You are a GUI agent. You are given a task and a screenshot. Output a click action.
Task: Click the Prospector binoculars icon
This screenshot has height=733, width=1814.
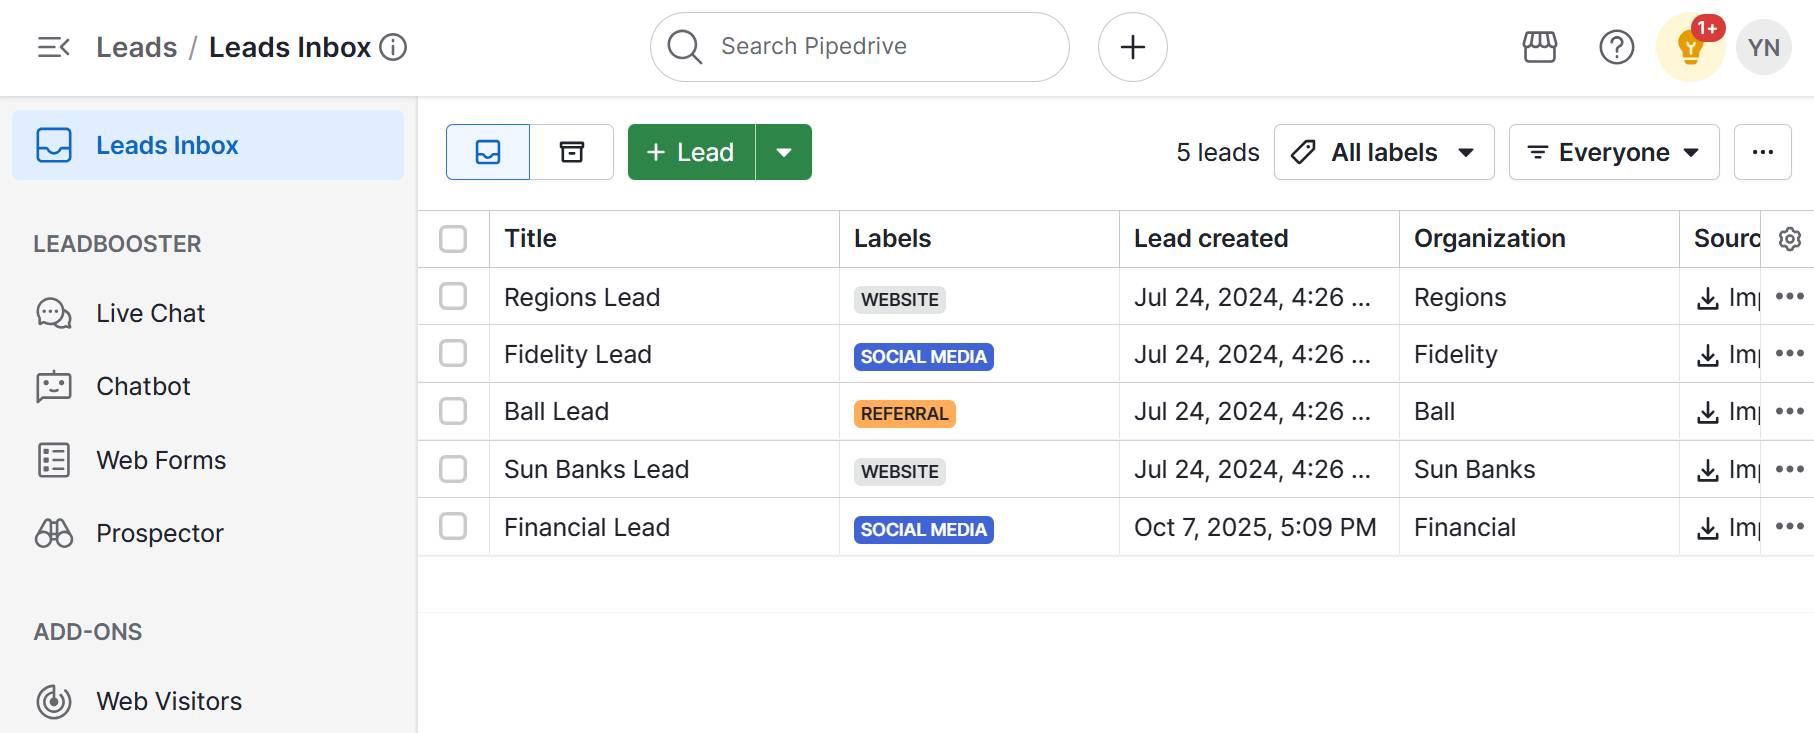(54, 533)
